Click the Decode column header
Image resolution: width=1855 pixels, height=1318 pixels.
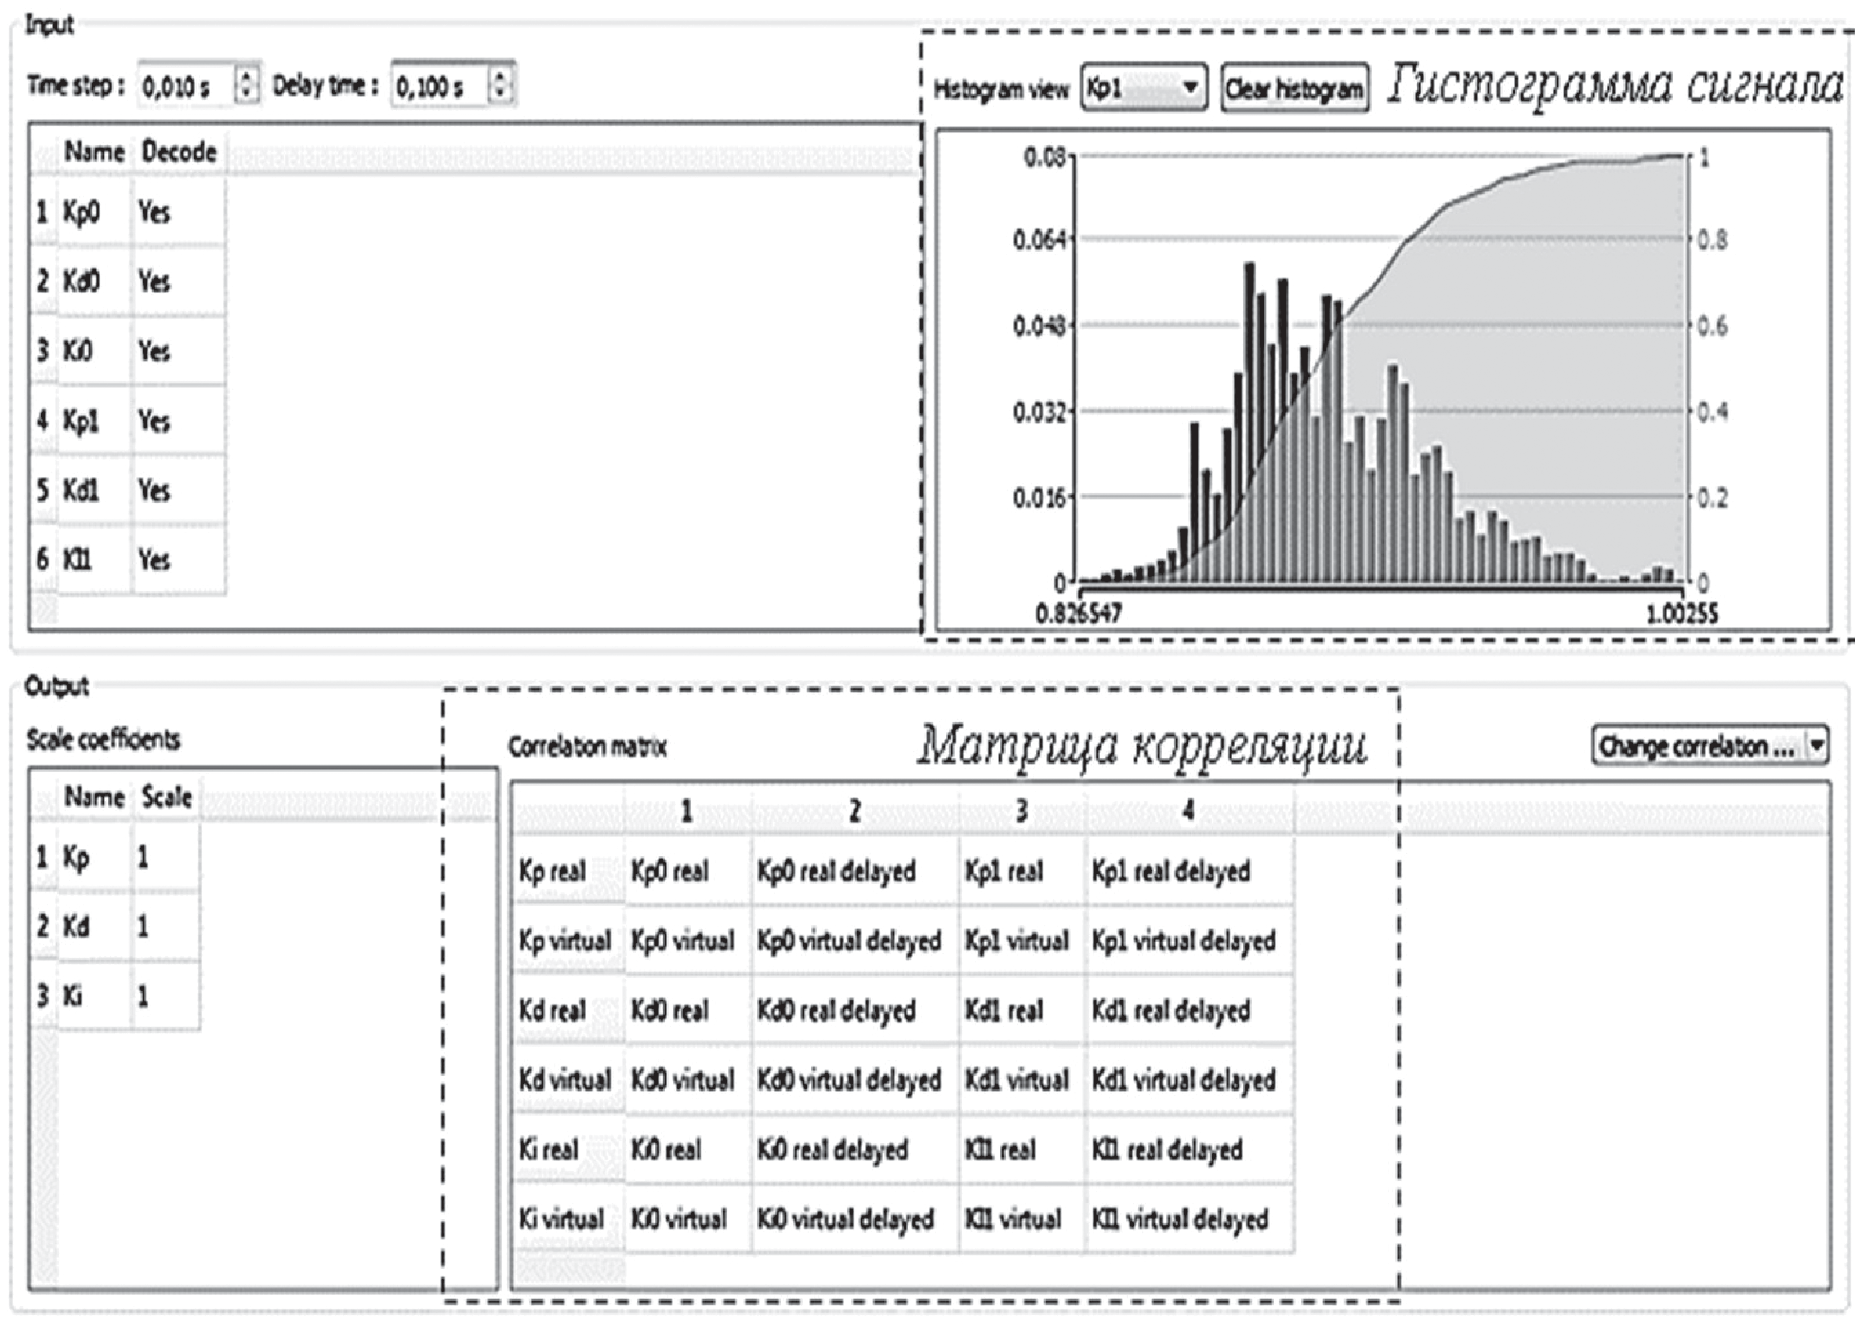[179, 152]
